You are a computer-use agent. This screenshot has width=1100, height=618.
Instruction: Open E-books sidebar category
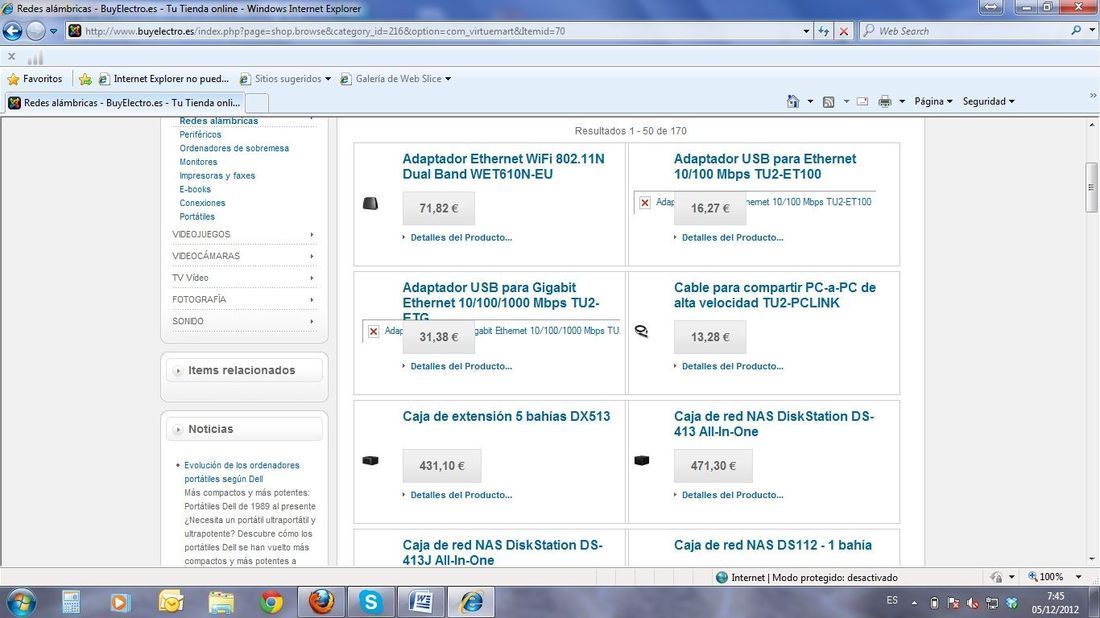tap(194, 189)
